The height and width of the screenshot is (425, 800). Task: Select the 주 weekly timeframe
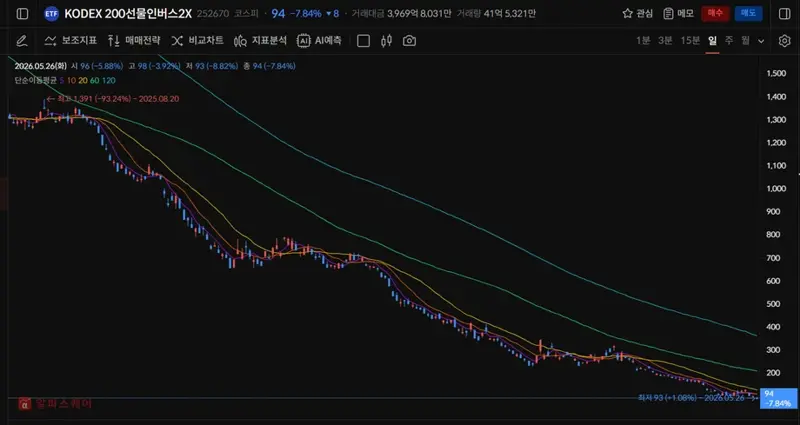pos(729,41)
